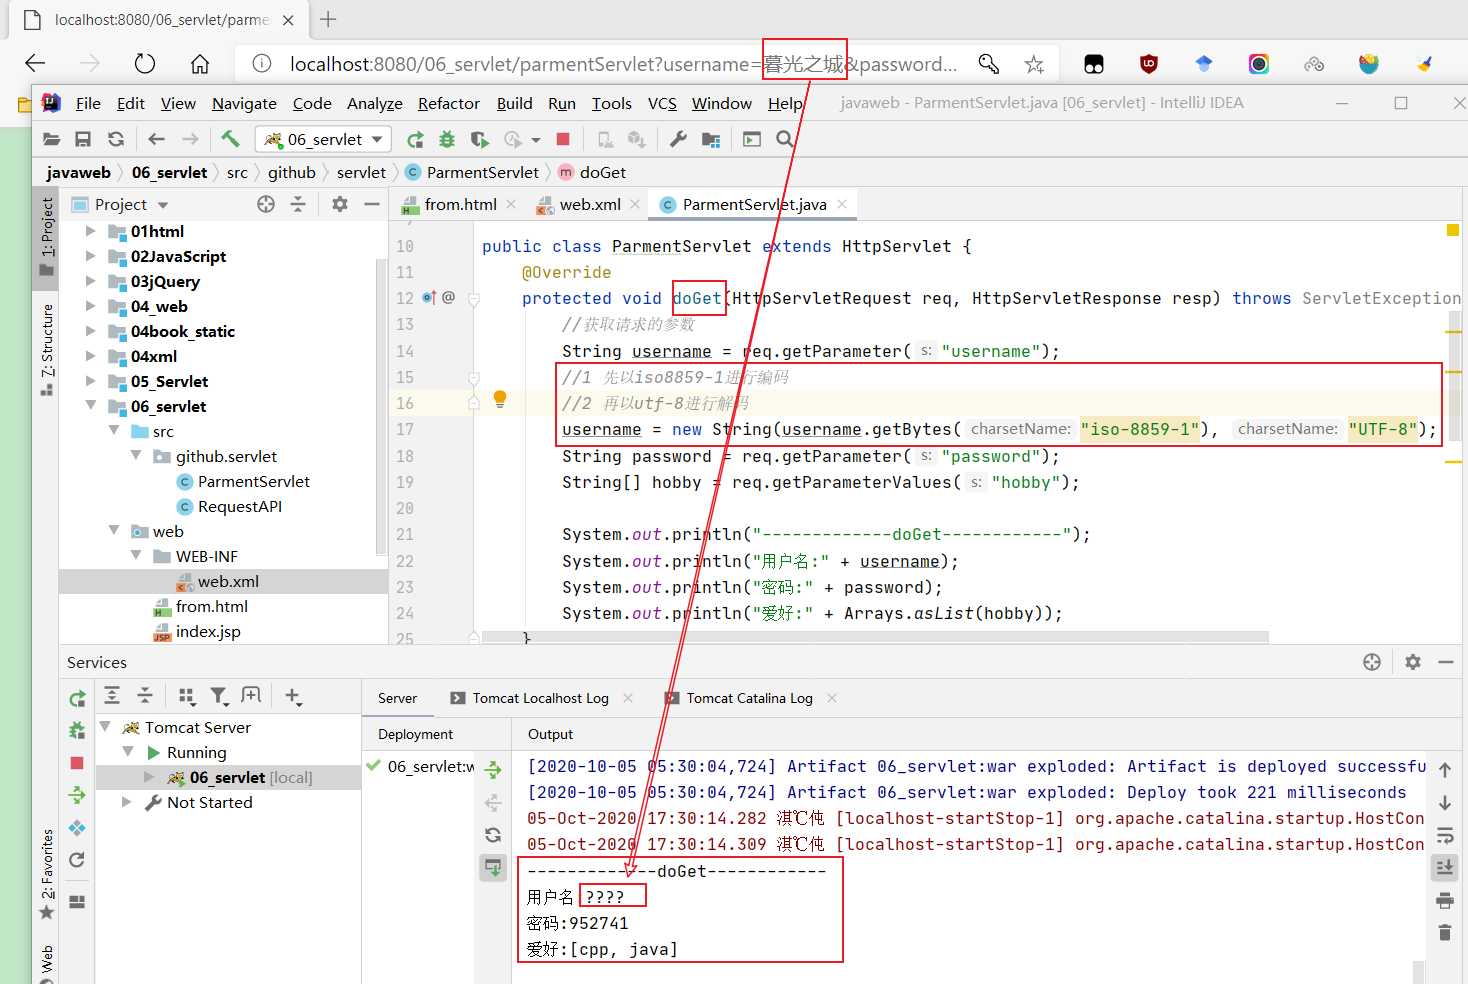This screenshot has width=1468, height=984.
Task: Collapse the Tomcat Server node
Action: pyautogui.click(x=105, y=727)
